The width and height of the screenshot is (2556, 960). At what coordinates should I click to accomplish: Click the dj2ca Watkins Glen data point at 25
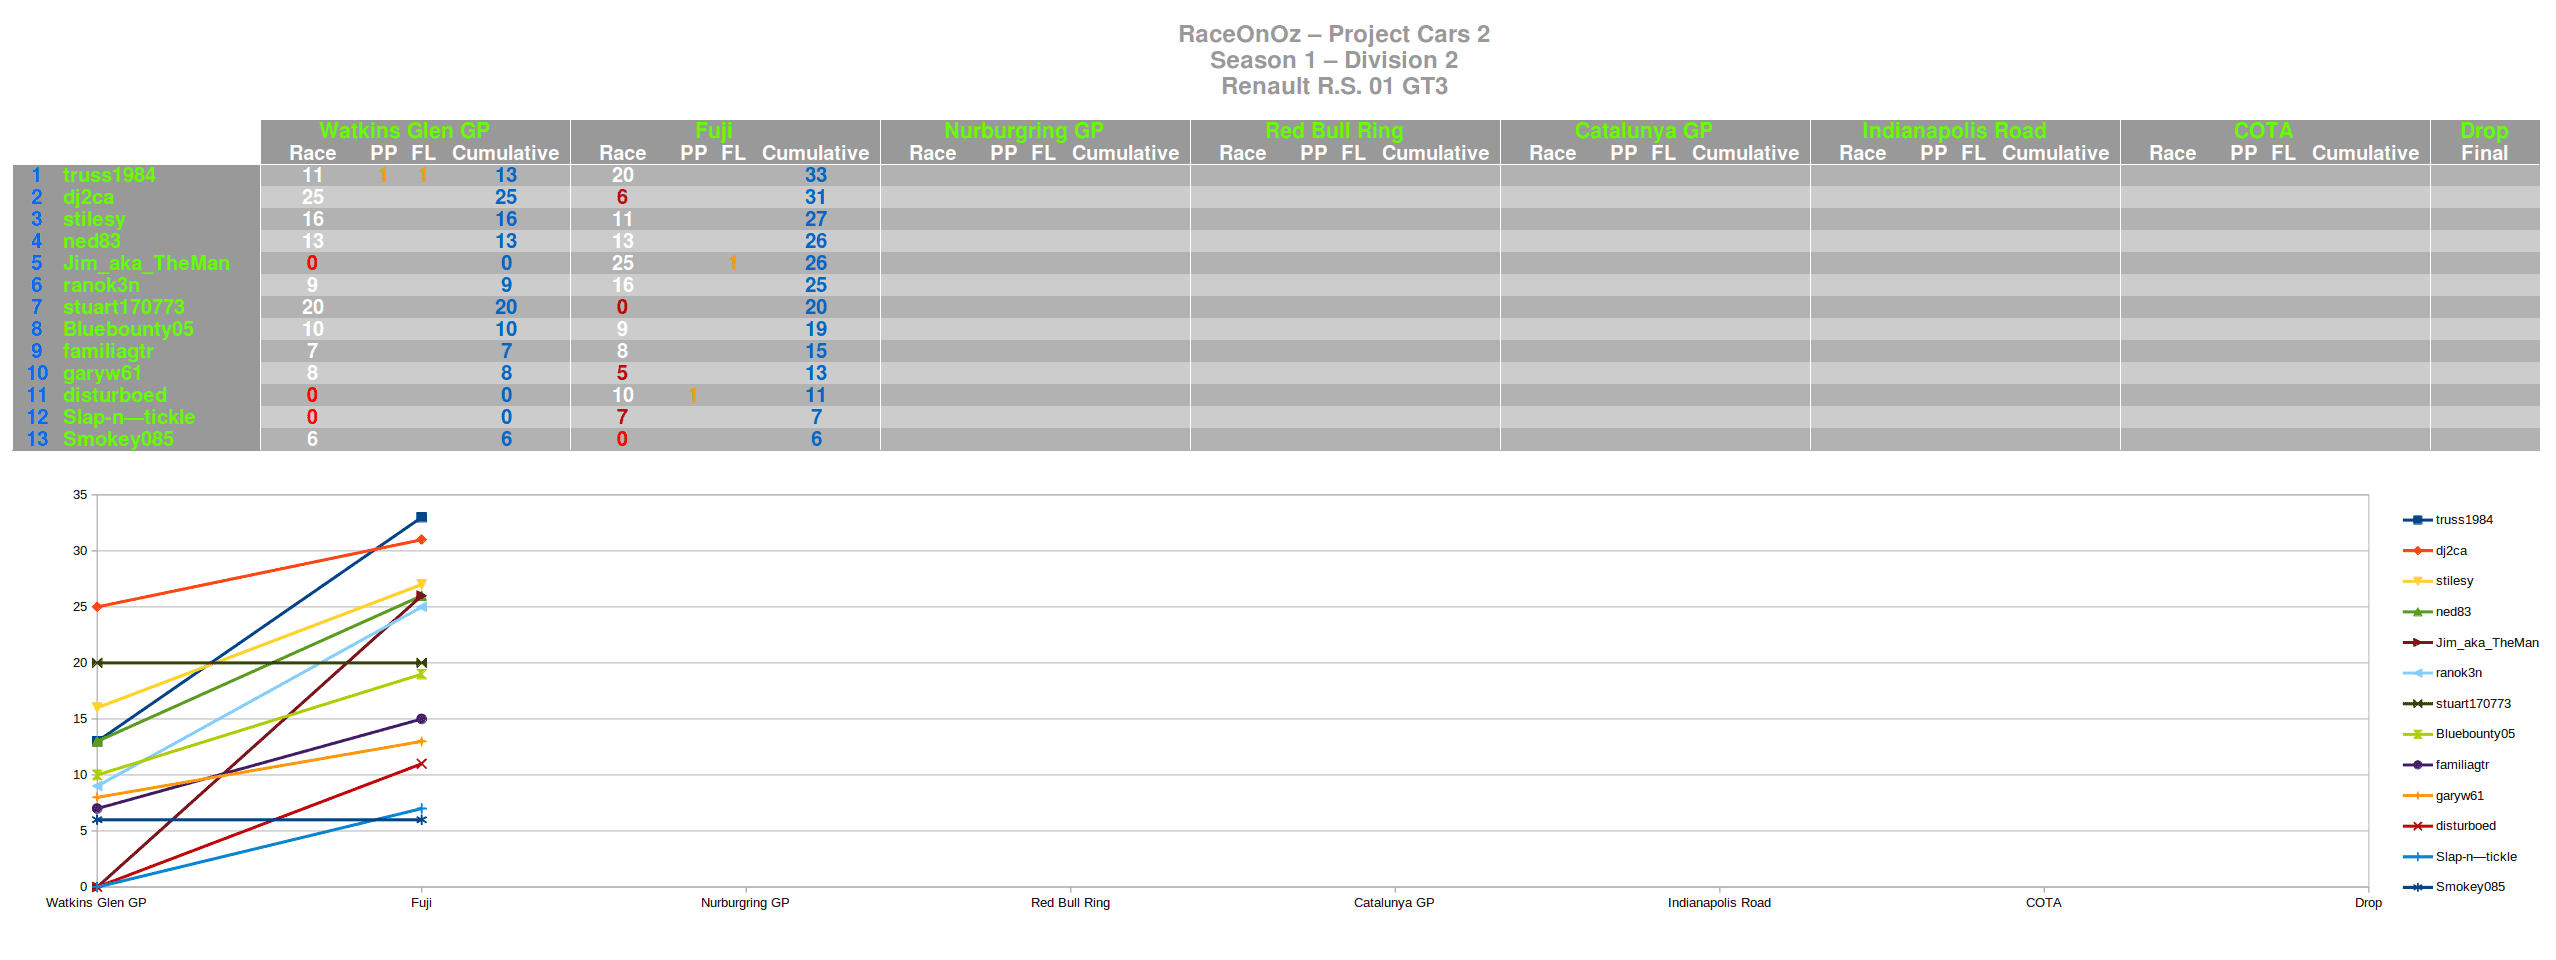click(x=97, y=607)
